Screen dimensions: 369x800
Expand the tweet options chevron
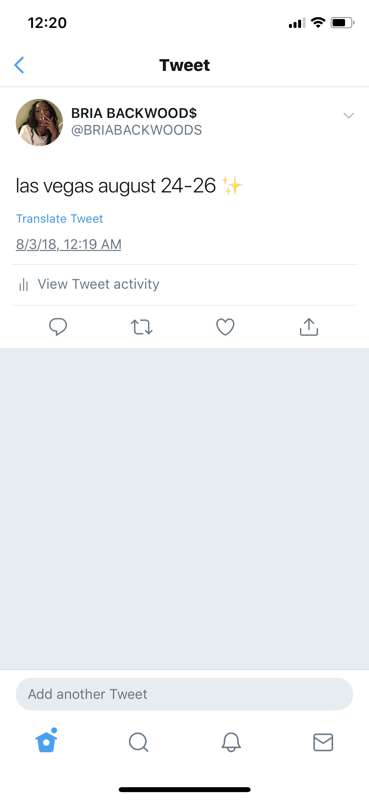coord(349,116)
